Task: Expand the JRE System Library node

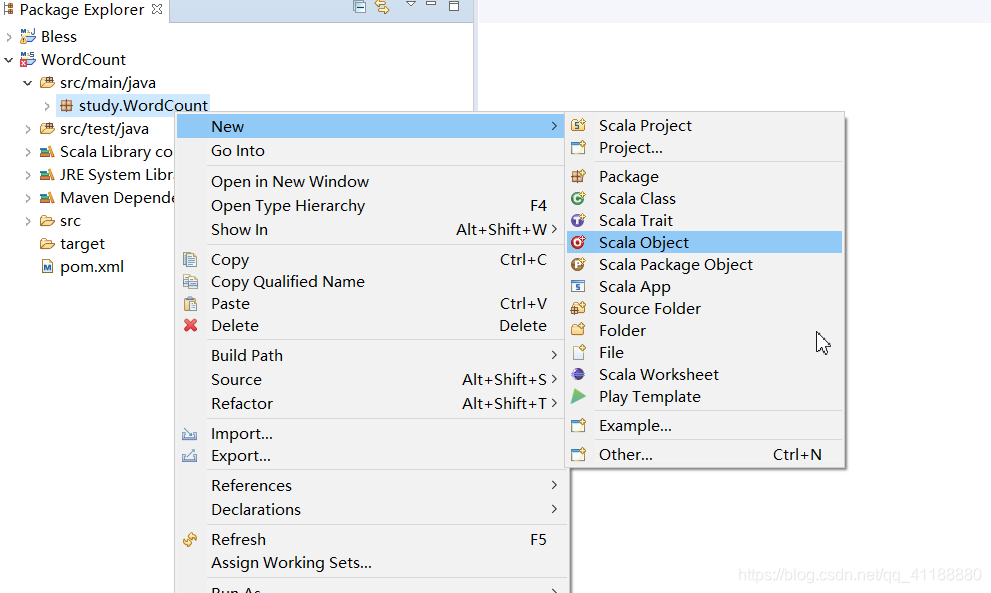Action: click(x=28, y=174)
